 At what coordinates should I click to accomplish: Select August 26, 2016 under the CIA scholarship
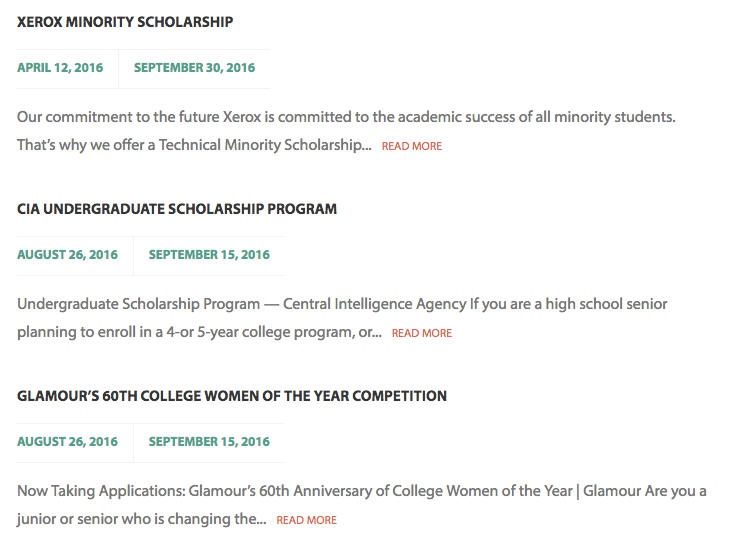pyautogui.click(x=67, y=255)
